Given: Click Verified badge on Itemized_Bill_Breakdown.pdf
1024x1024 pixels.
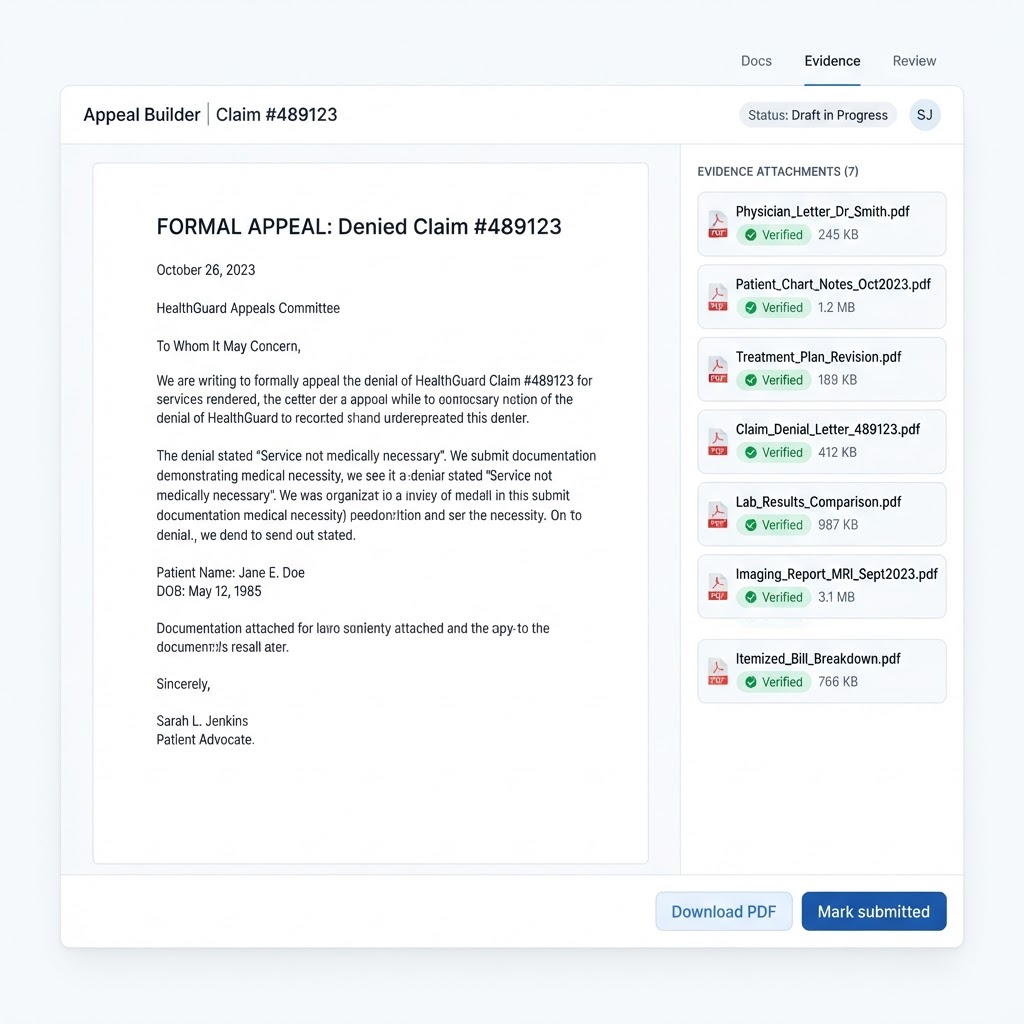Looking at the screenshot, I should (774, 682).
